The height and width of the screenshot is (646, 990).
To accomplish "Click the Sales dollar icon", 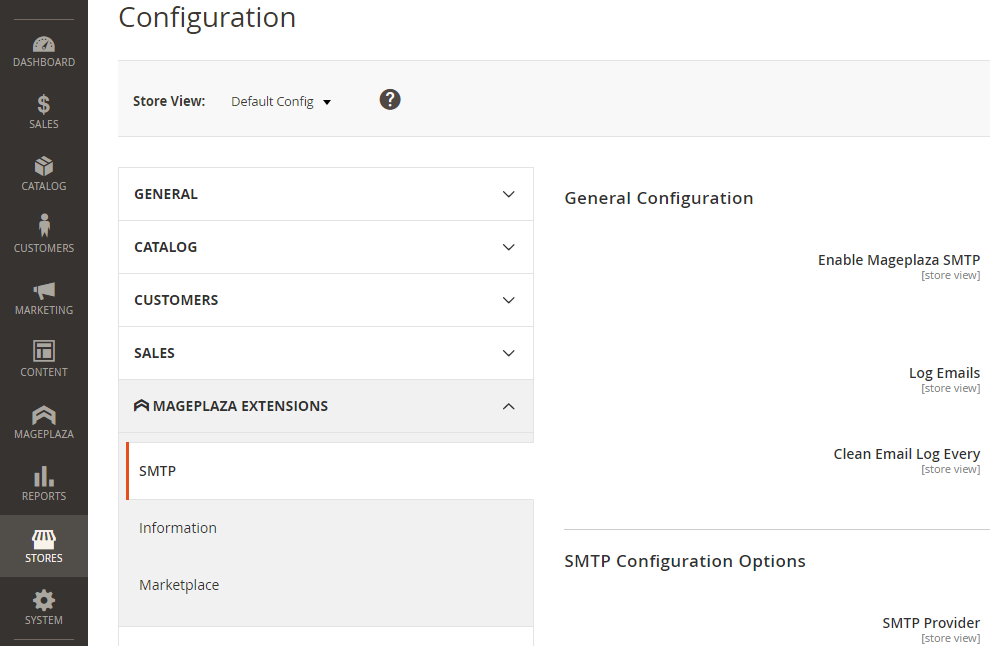I will point(43,105).
